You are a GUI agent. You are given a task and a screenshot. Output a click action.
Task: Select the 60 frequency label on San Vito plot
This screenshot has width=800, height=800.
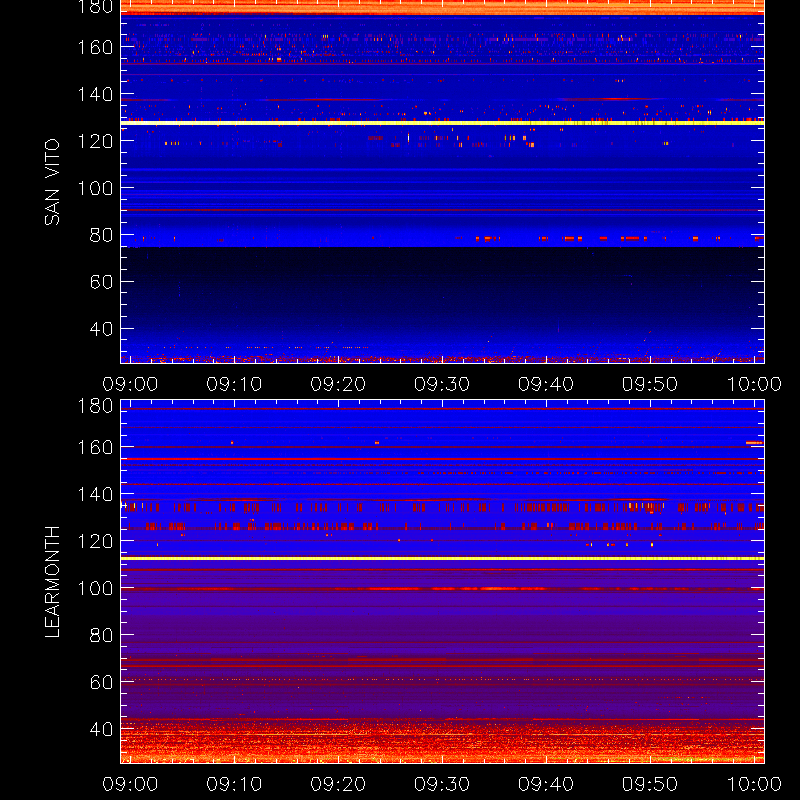(x=101, y=282)
